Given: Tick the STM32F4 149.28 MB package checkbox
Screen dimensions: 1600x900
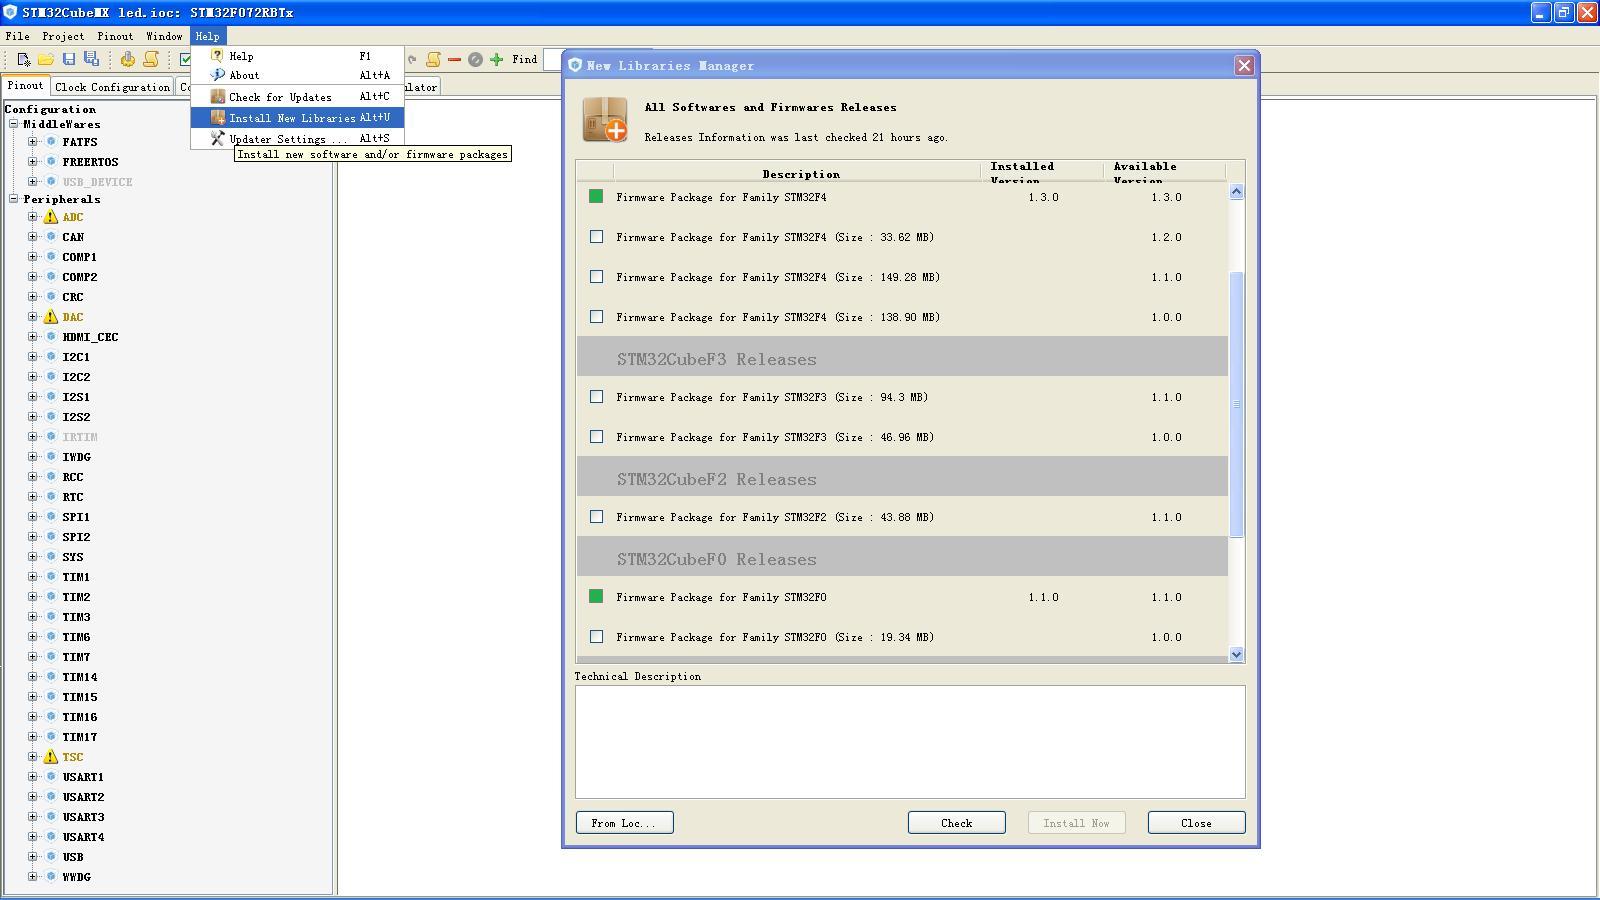Looking at the screenshot, I should [596, 277].
